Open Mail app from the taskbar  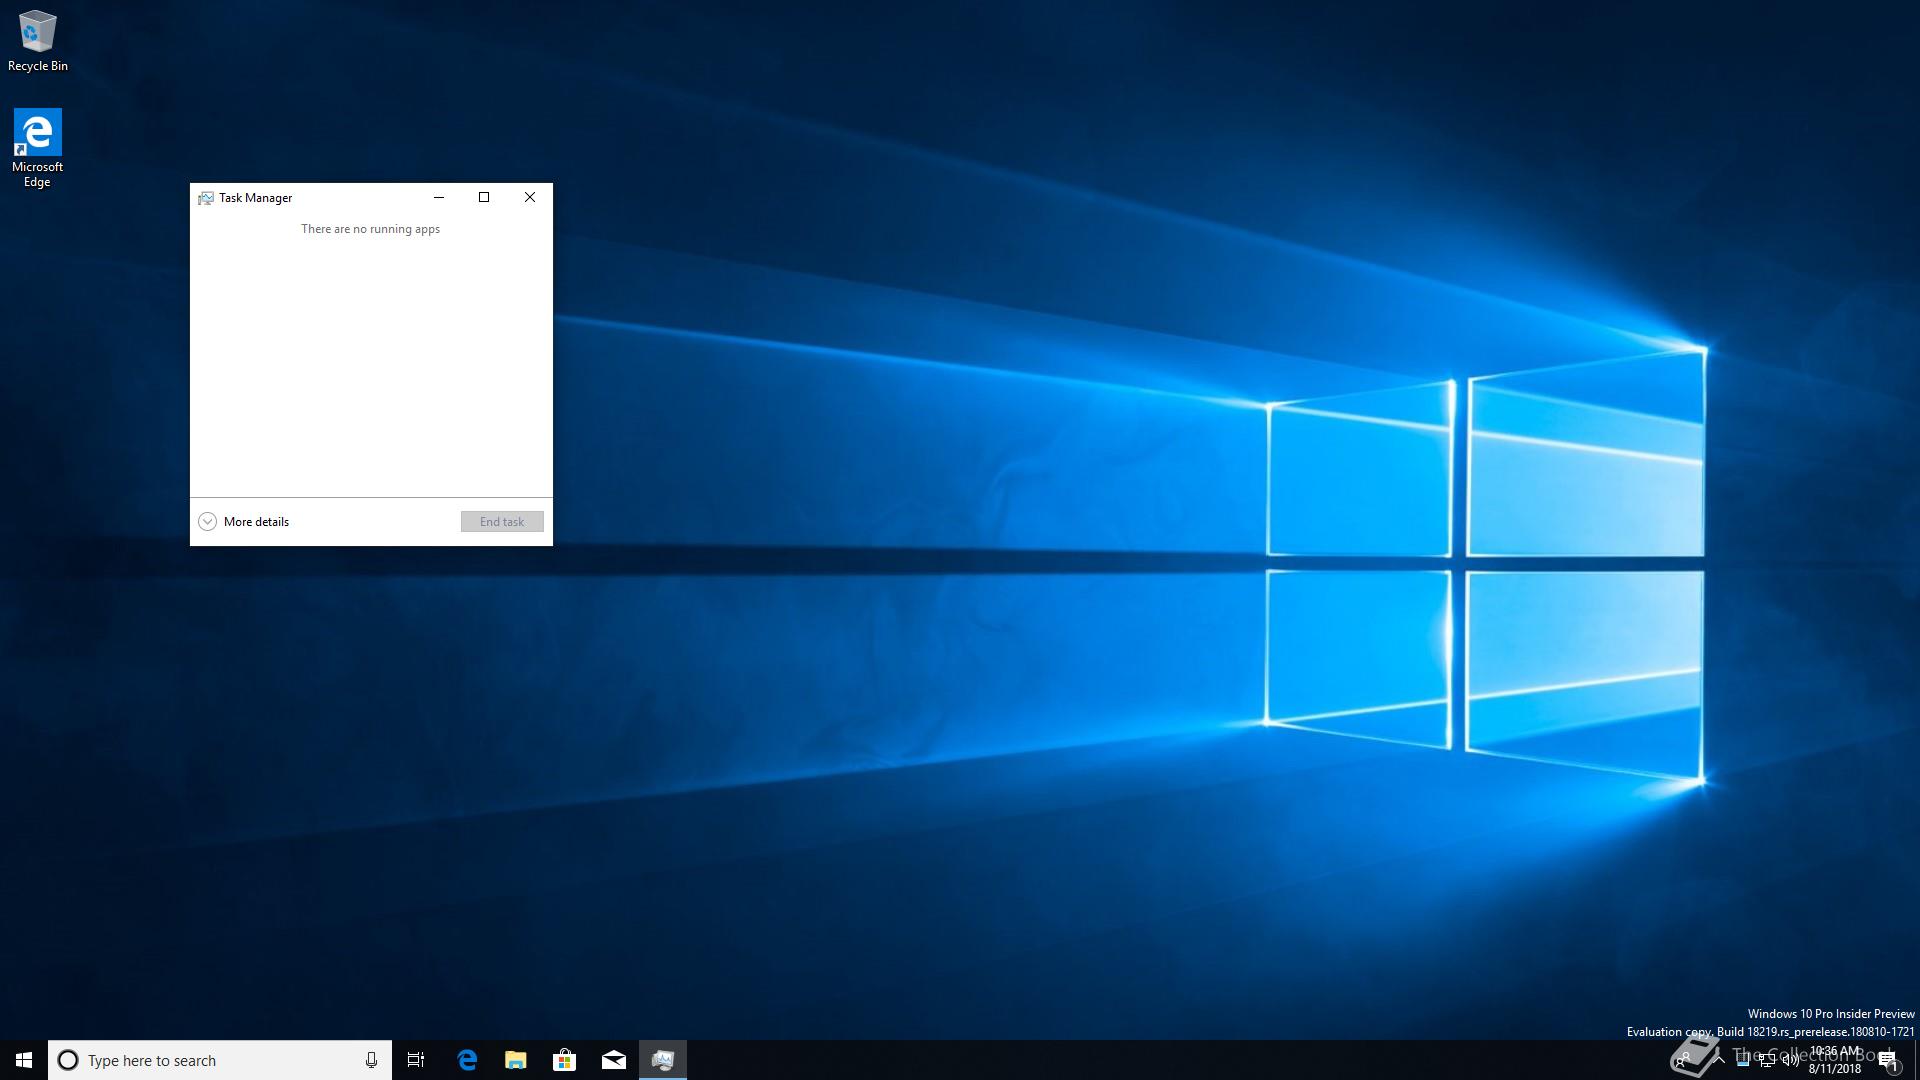[x=613, y=1060]
